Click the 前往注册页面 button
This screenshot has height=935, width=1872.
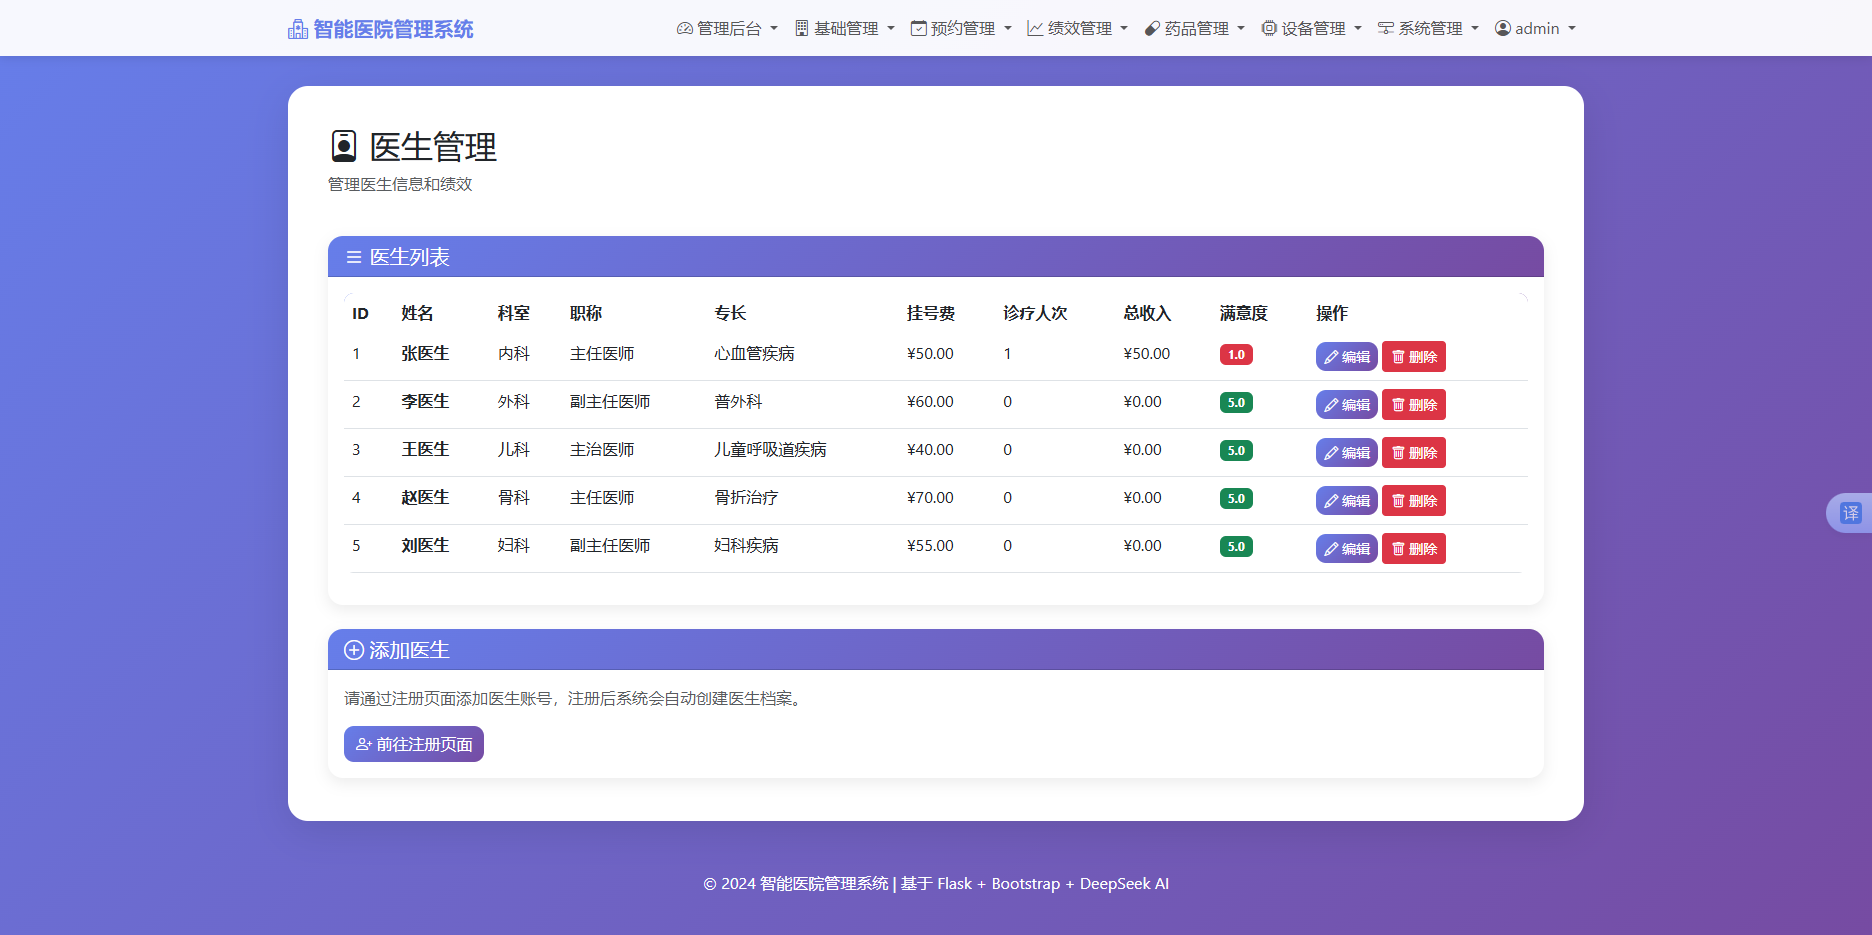pos(413,744)
